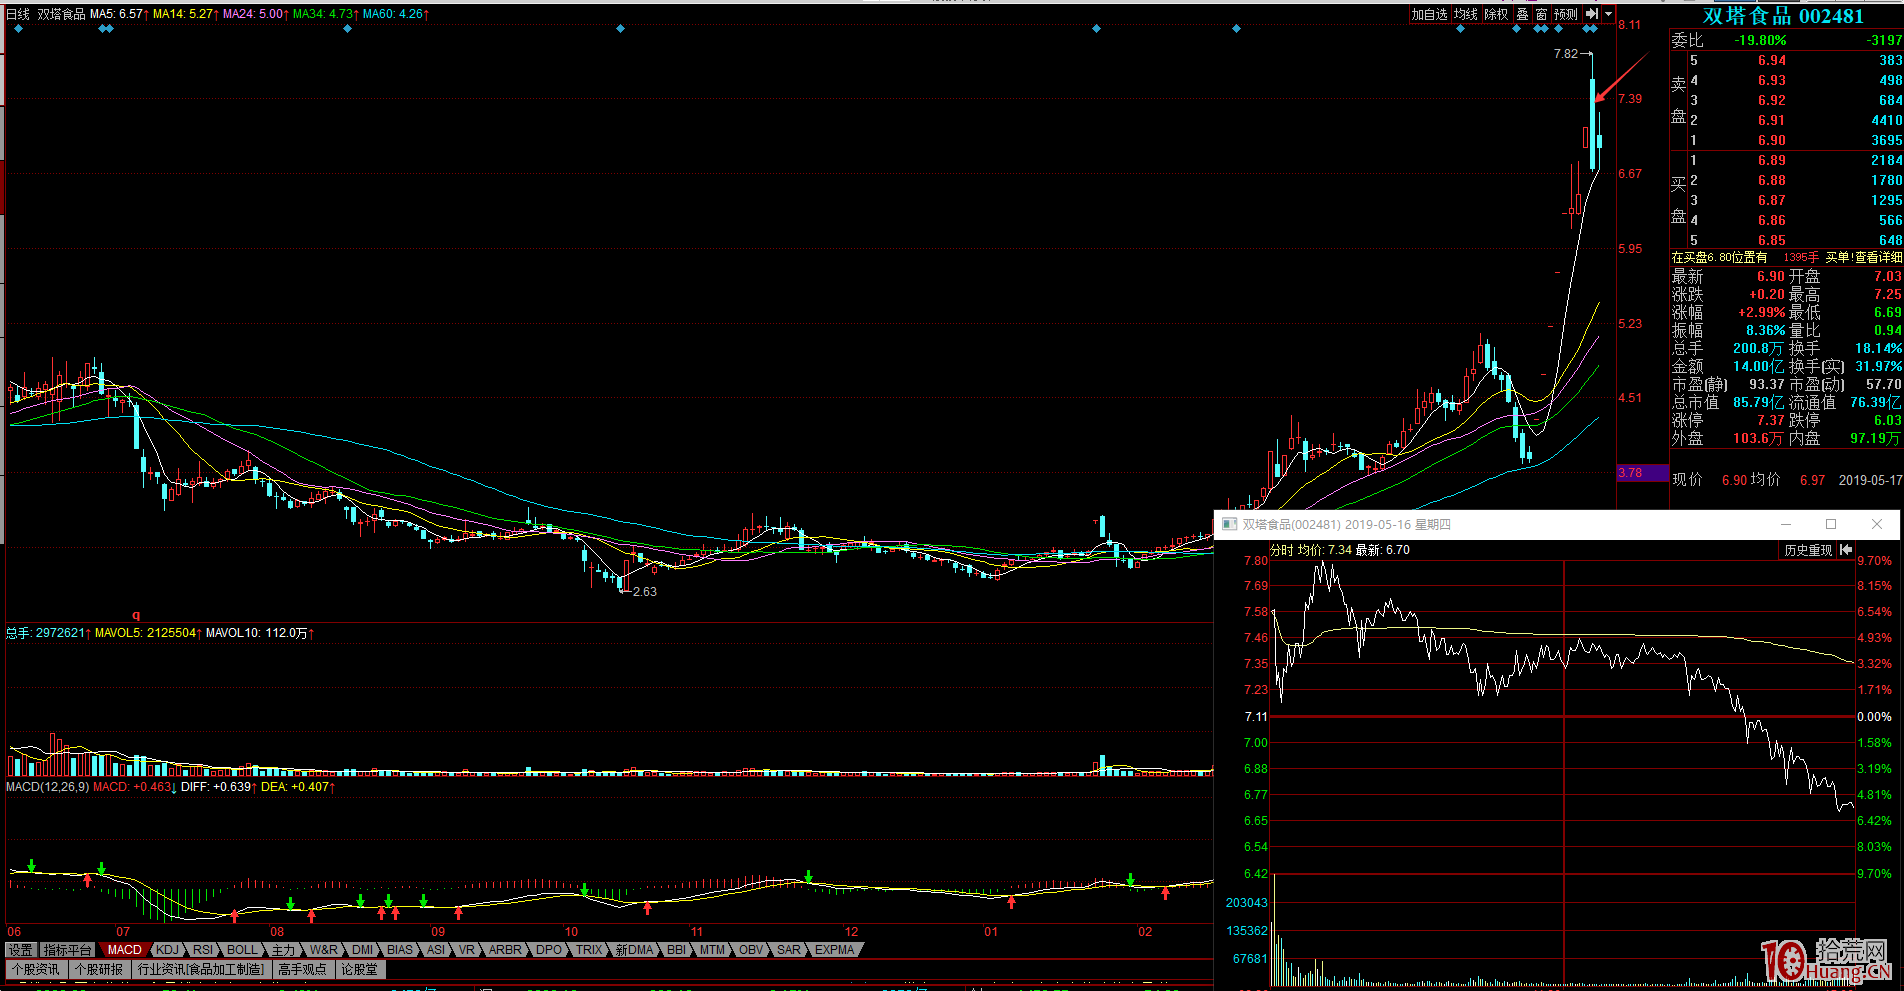Click the 历史重现 history replay button
Image resolution: width=1904 pixels, height=991 pixels.
pos(1808,550)
